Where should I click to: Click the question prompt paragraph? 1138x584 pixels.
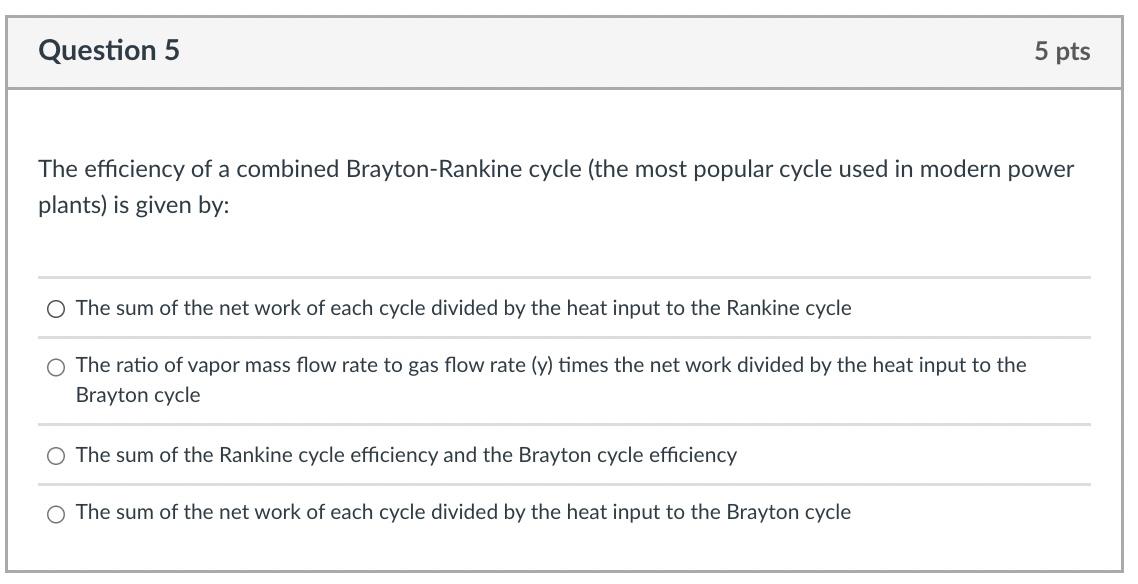coord(555,186)
